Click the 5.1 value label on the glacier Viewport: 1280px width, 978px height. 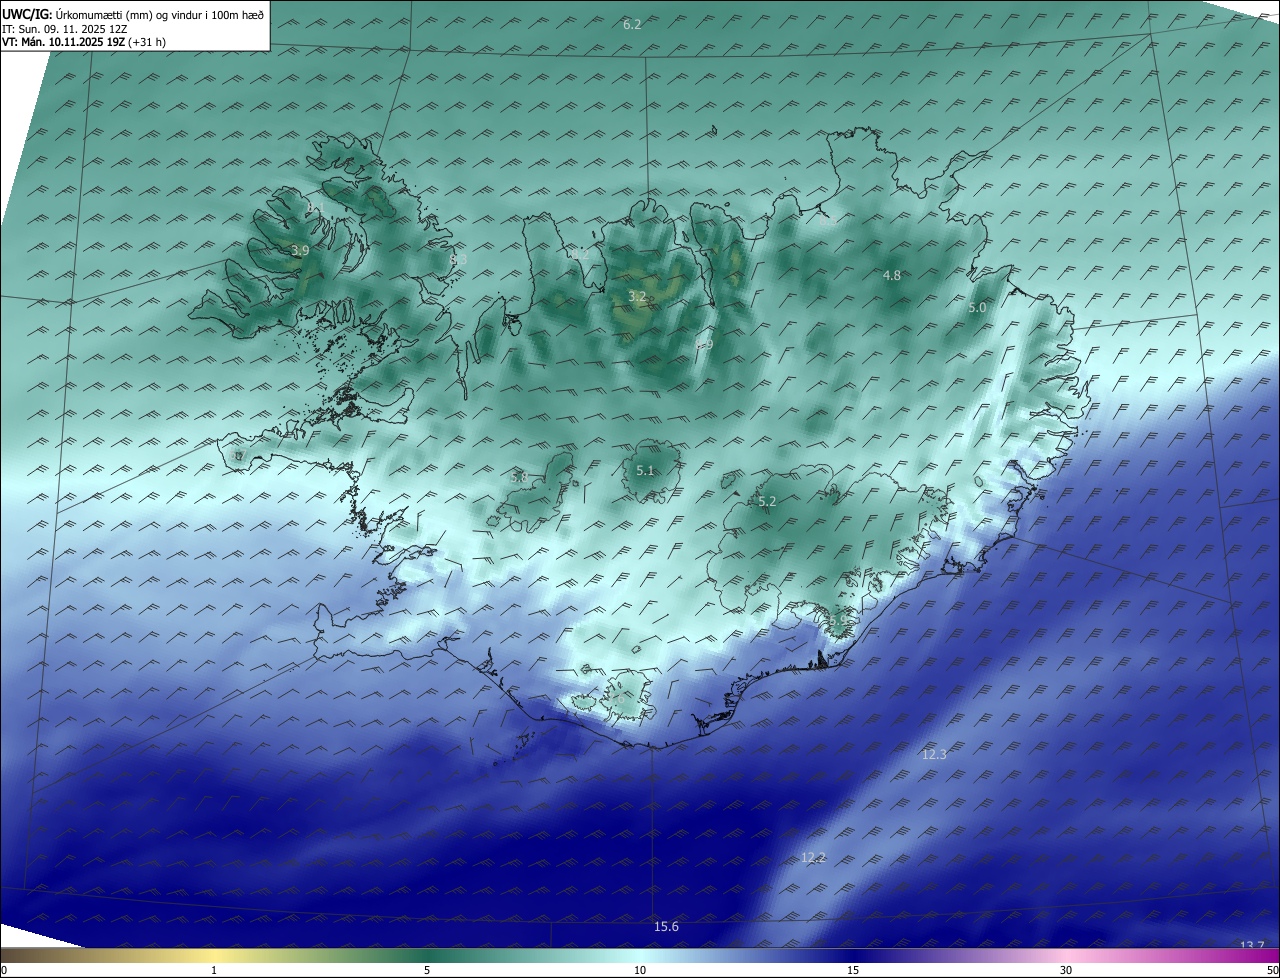pos(645,471)
